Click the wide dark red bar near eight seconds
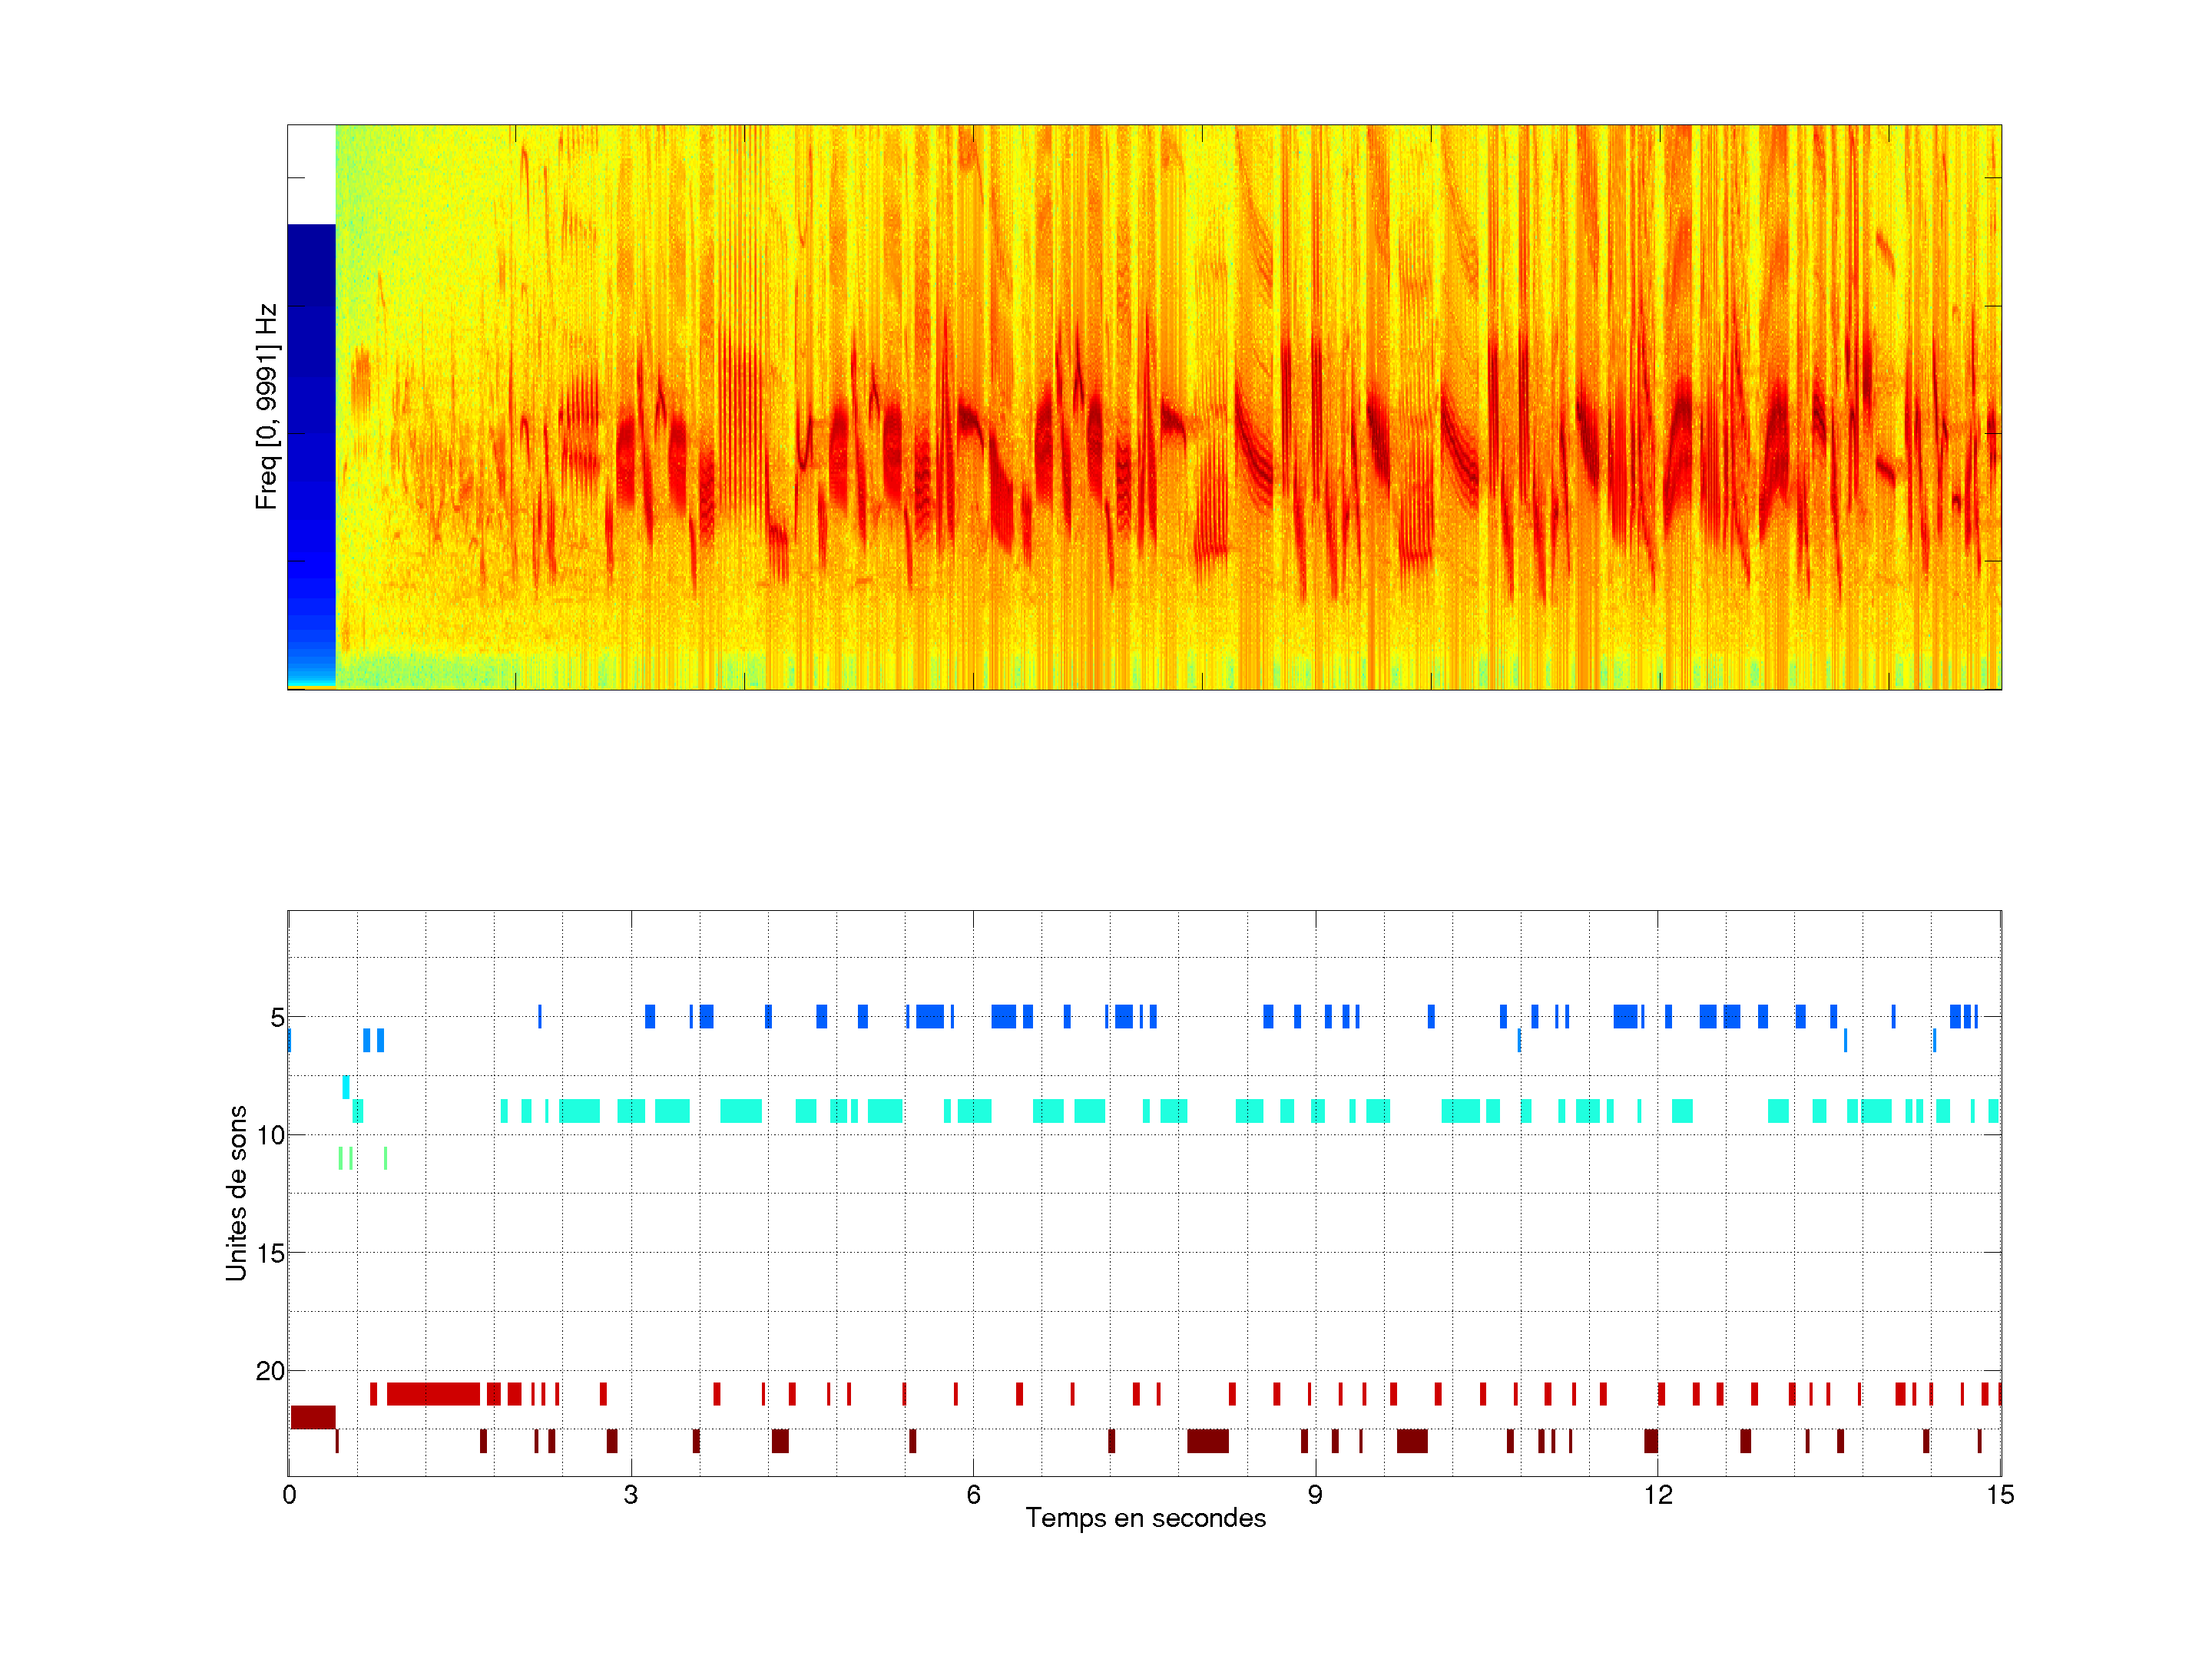Screen dimensions: 2212x1659 pyautogui.click(x=1207, y=1441)
